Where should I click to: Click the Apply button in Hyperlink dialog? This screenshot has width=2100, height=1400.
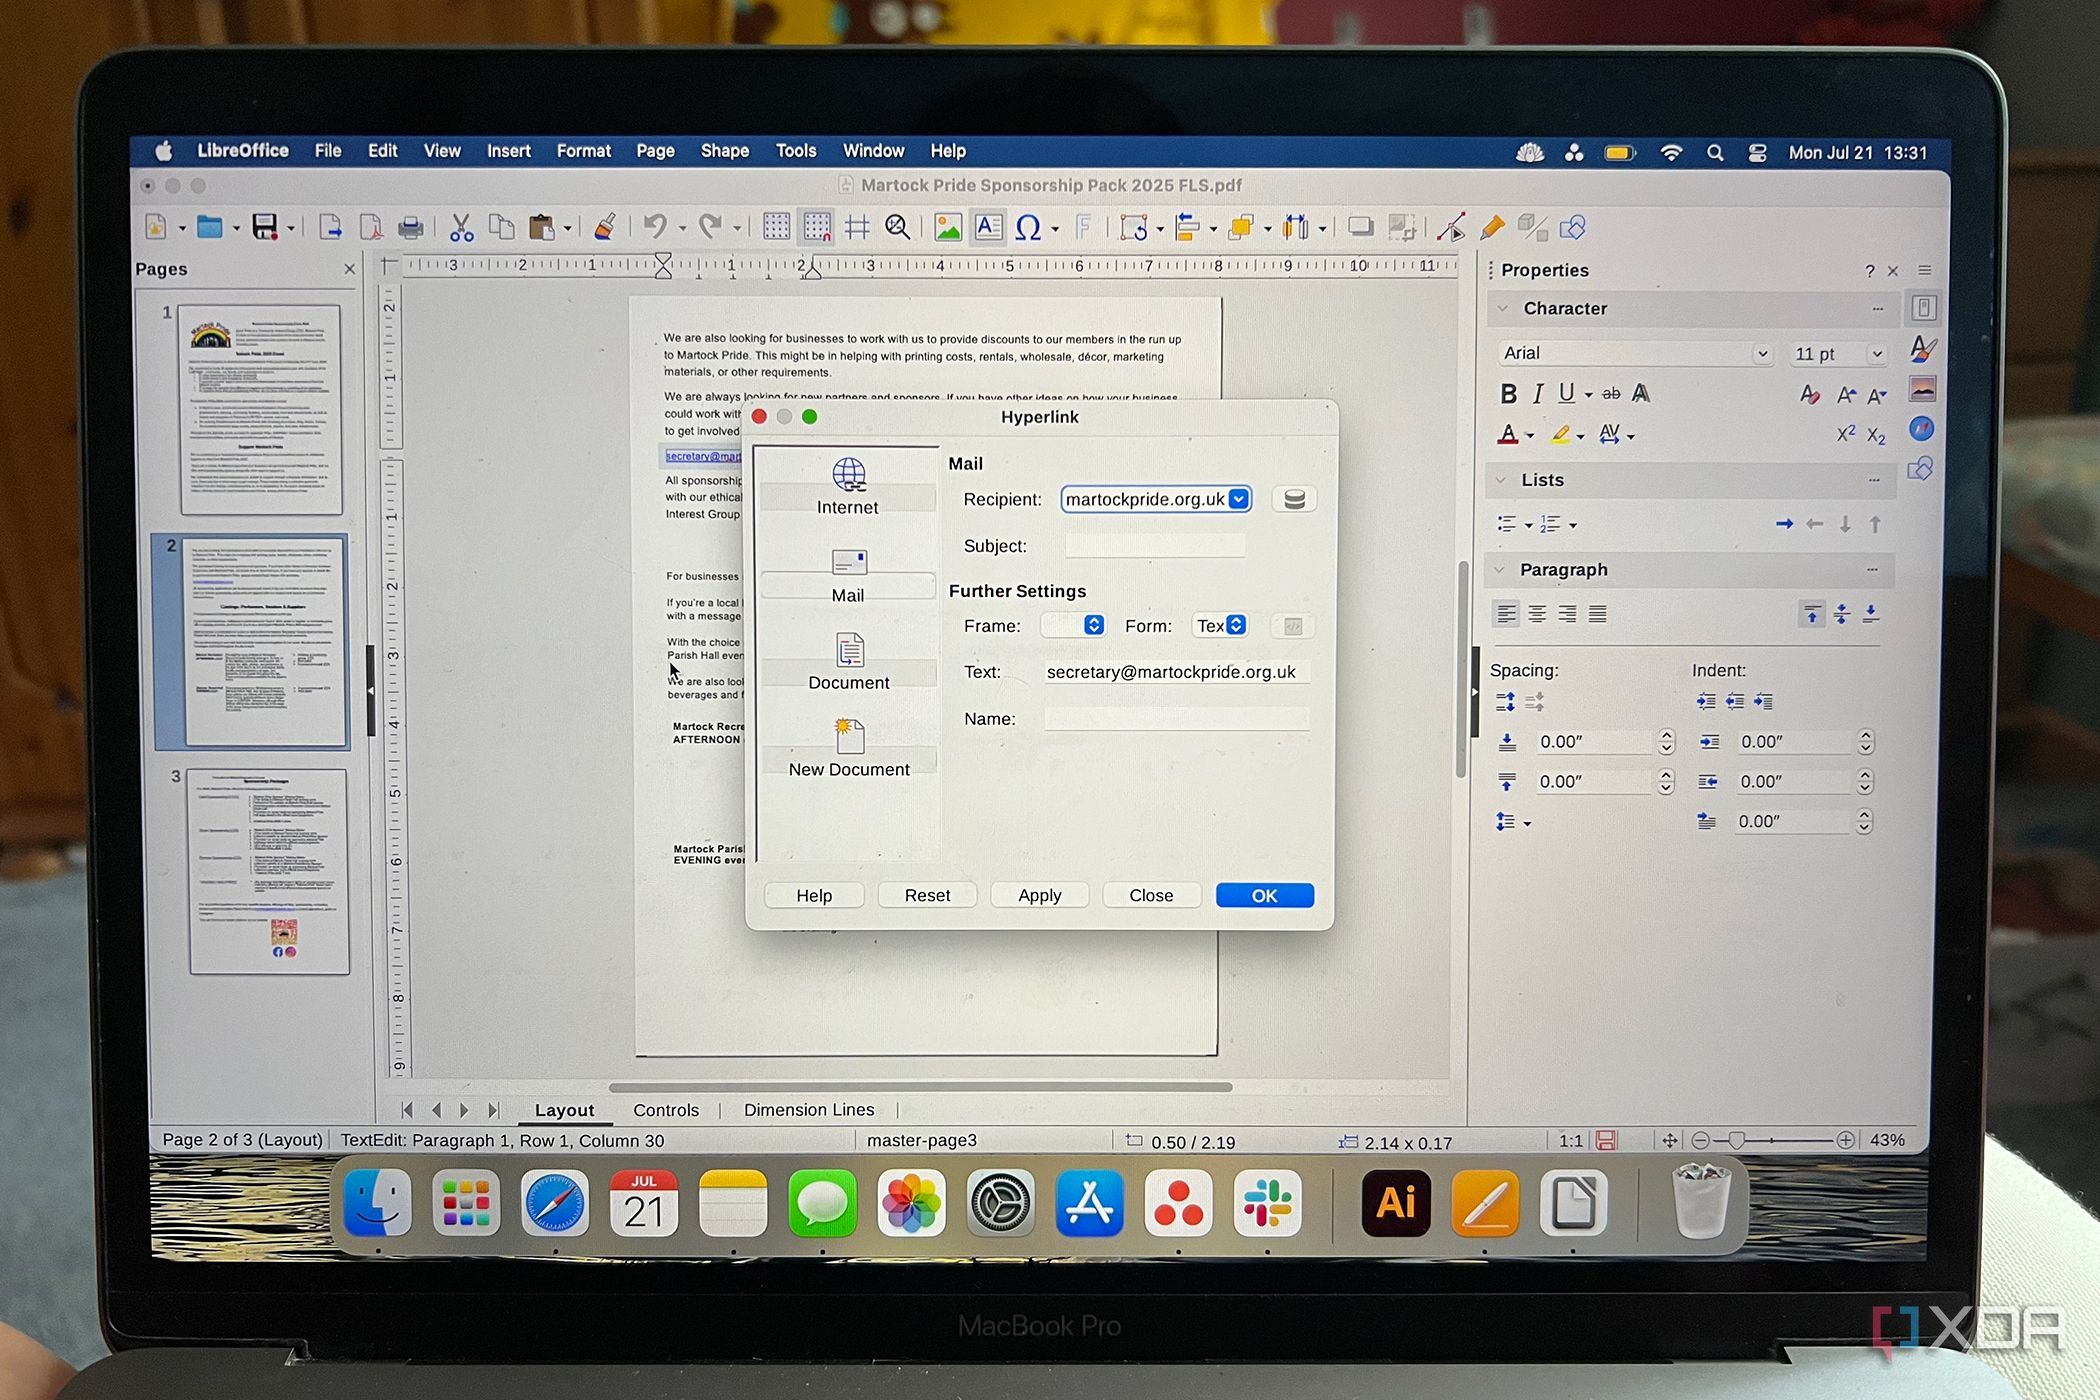click(1039, 895)
